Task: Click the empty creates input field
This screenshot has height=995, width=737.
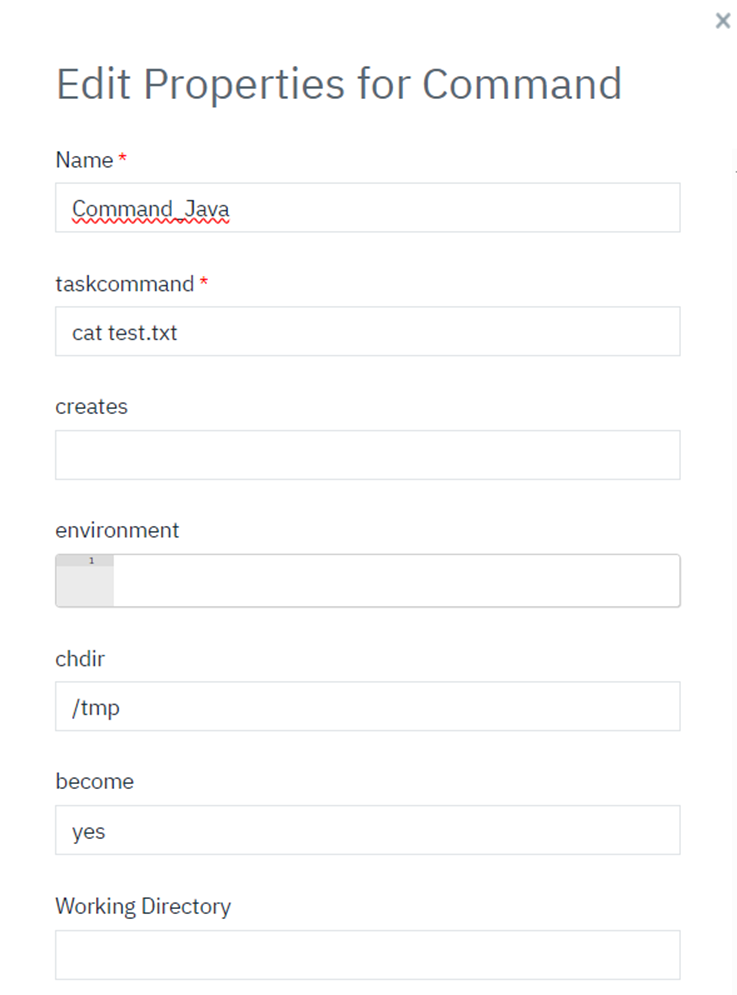Action: 367,455
